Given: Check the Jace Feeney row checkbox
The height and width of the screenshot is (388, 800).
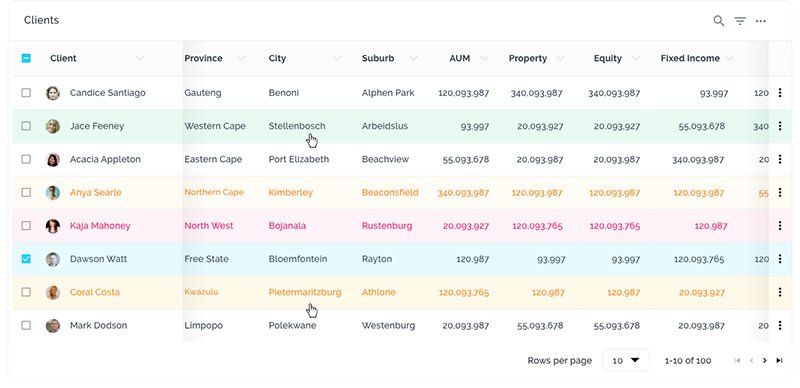Looking at the screenshot, I should click(x=26, y=126).
